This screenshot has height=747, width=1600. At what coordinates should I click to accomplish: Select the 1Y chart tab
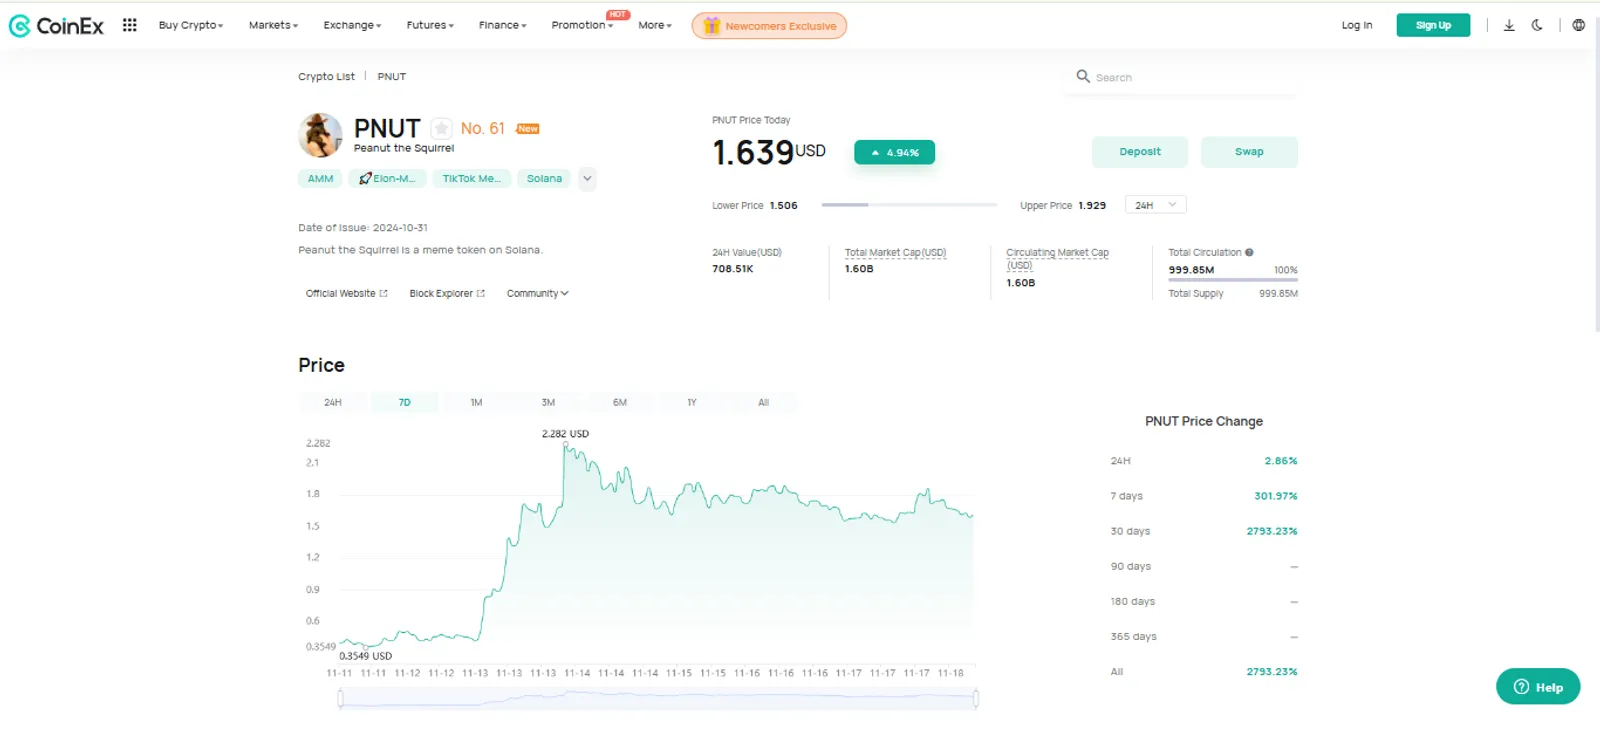[692, 402]
